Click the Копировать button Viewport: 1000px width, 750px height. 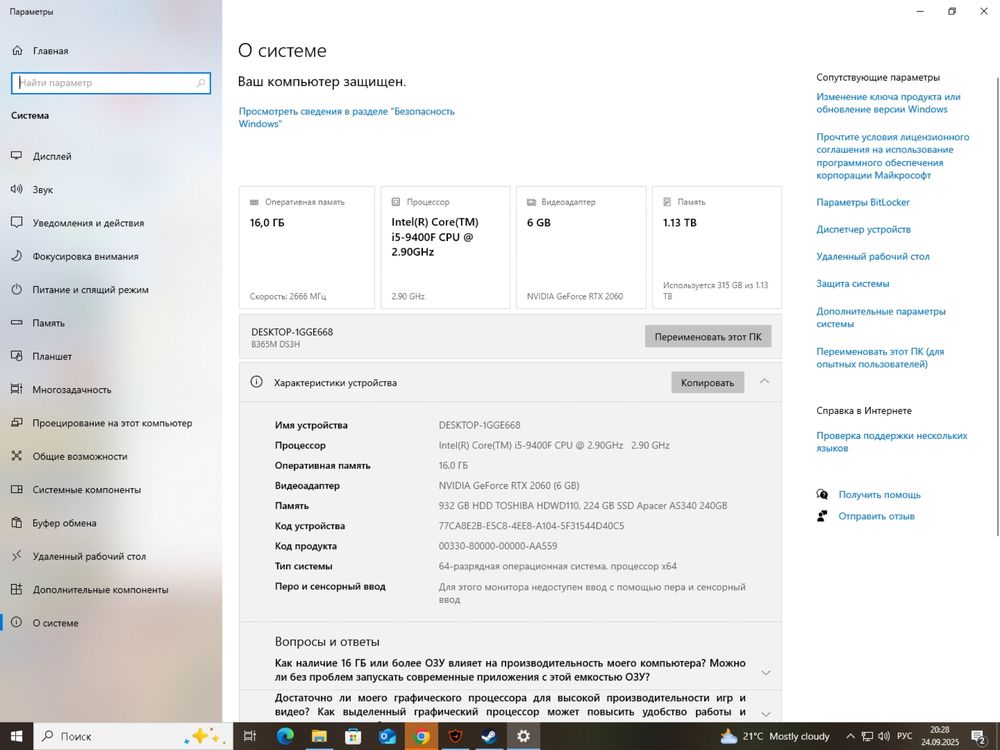pyautogui.click(x=707, y=383)
